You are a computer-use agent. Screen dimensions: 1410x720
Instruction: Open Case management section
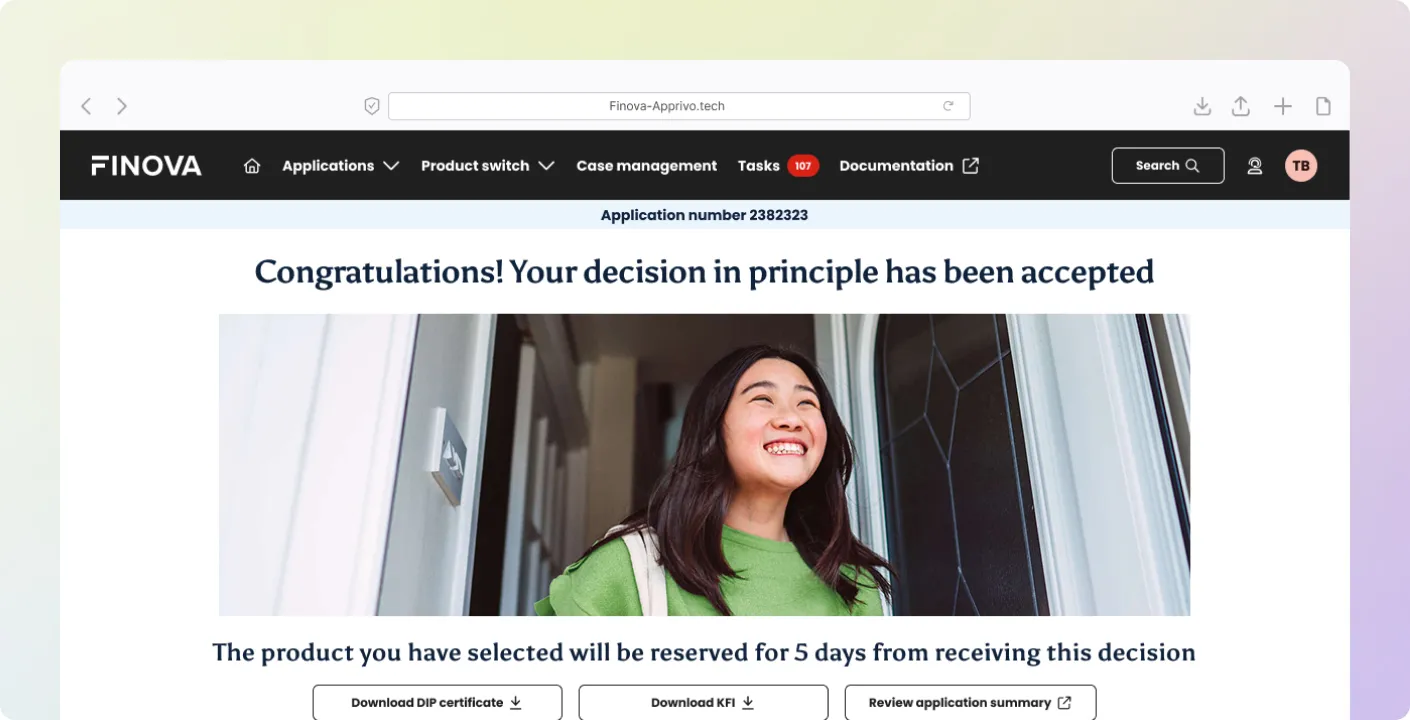(646, 166)
